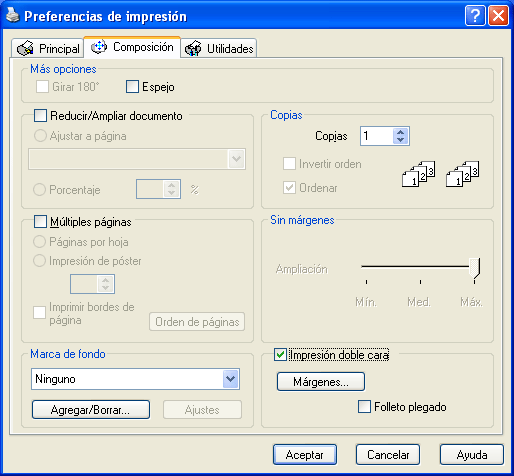Switch to the Principal tab

(x=48, y=48)
